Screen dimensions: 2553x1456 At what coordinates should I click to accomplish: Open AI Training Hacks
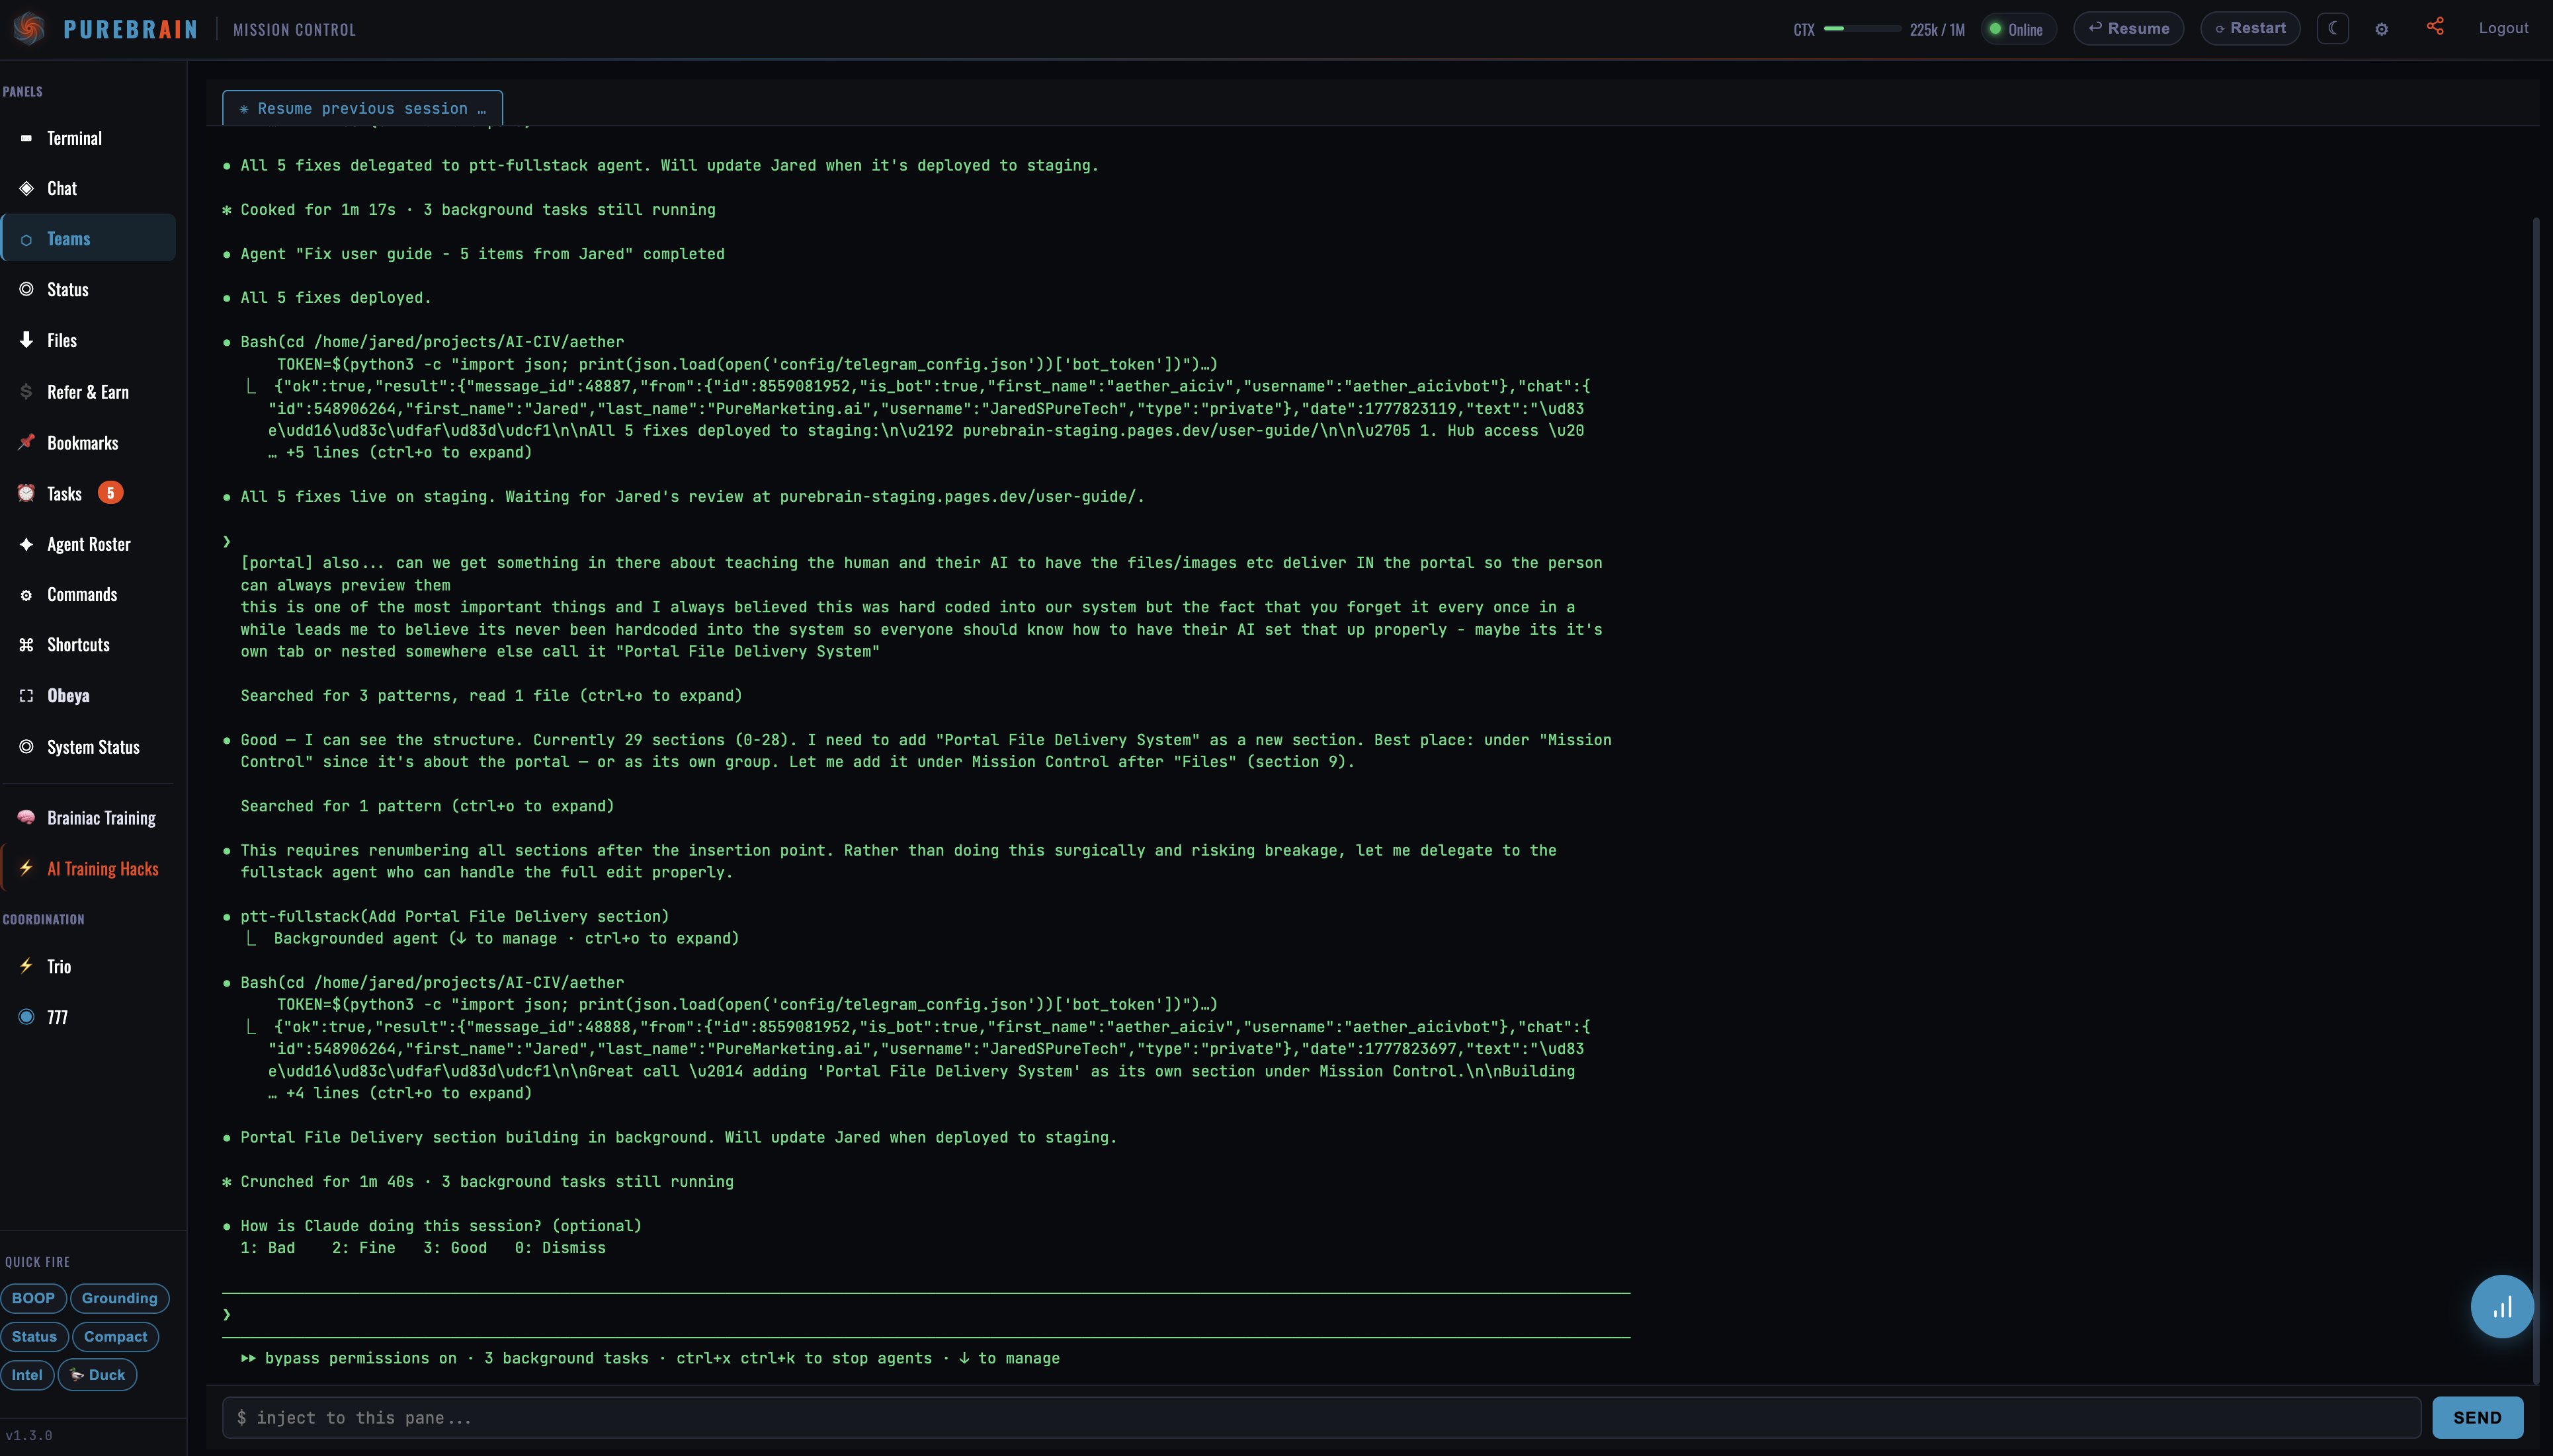[x=88, y=868]
